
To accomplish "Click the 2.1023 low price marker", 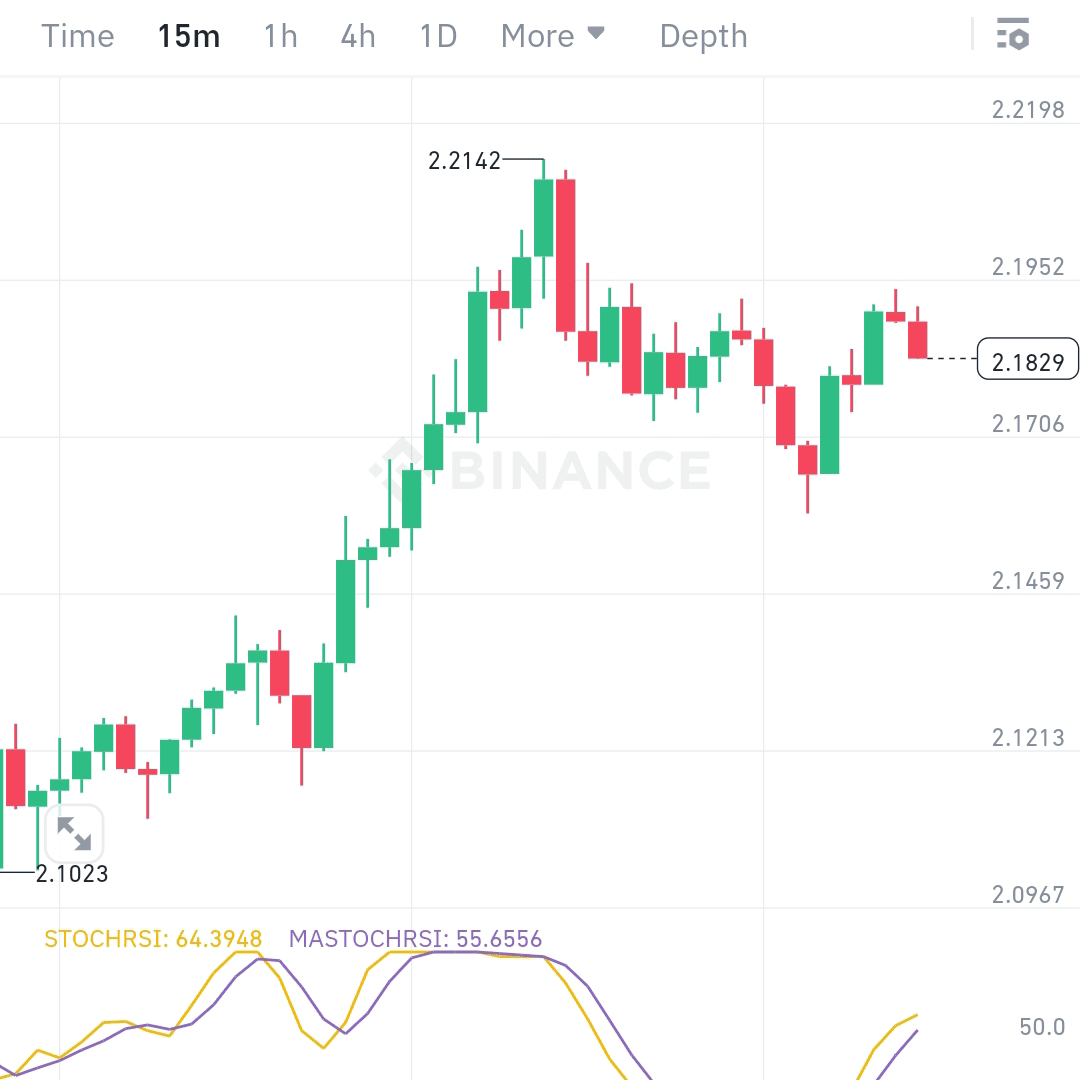I will pyautogui.click(x=72, y=874).
